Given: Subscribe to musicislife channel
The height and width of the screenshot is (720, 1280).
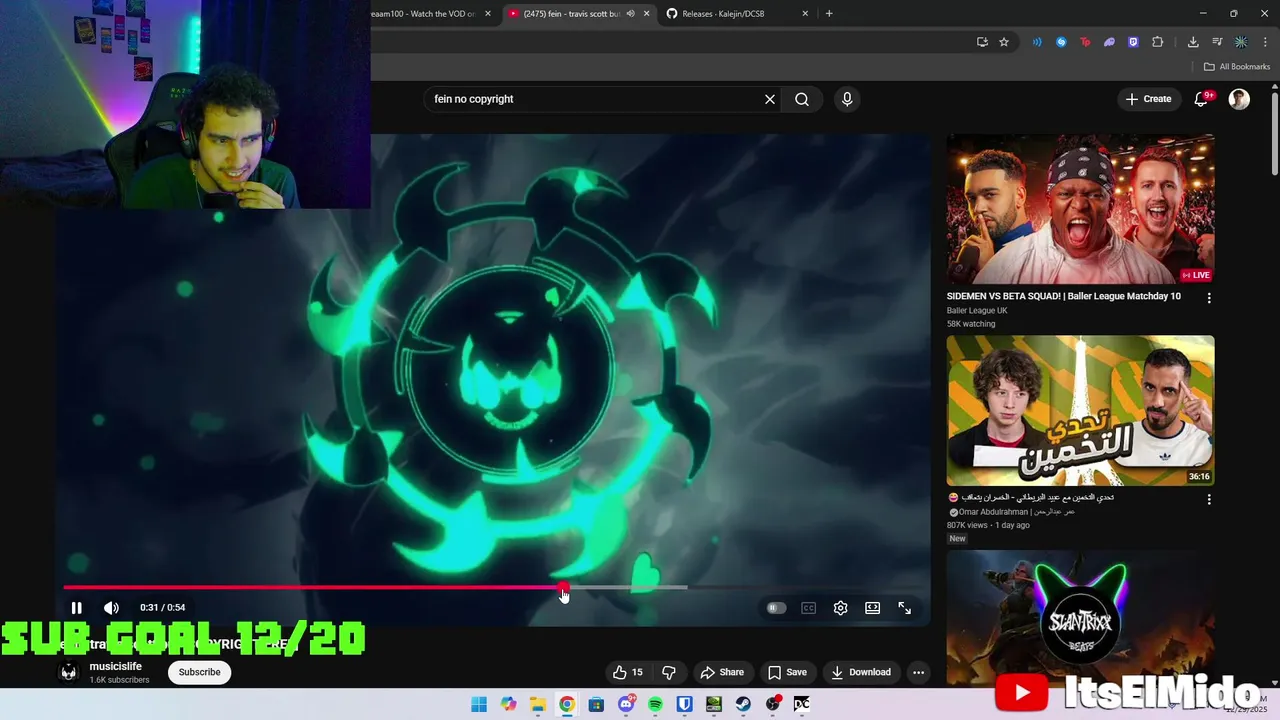Looking at the screenshot, I should point(199,672).
